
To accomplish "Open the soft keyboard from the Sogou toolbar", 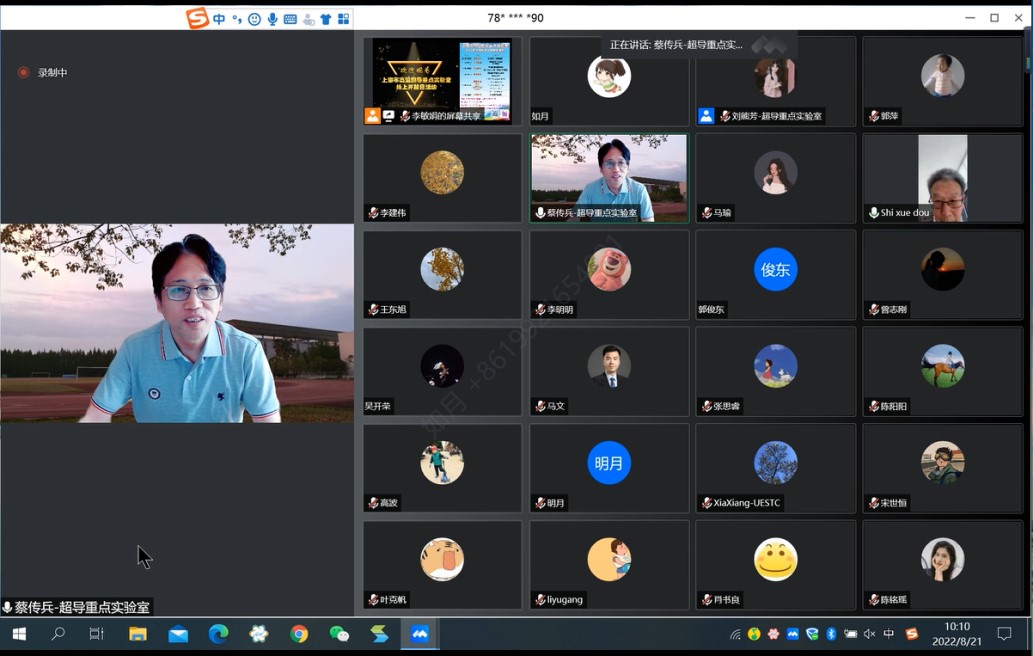I will pos(290,19).
